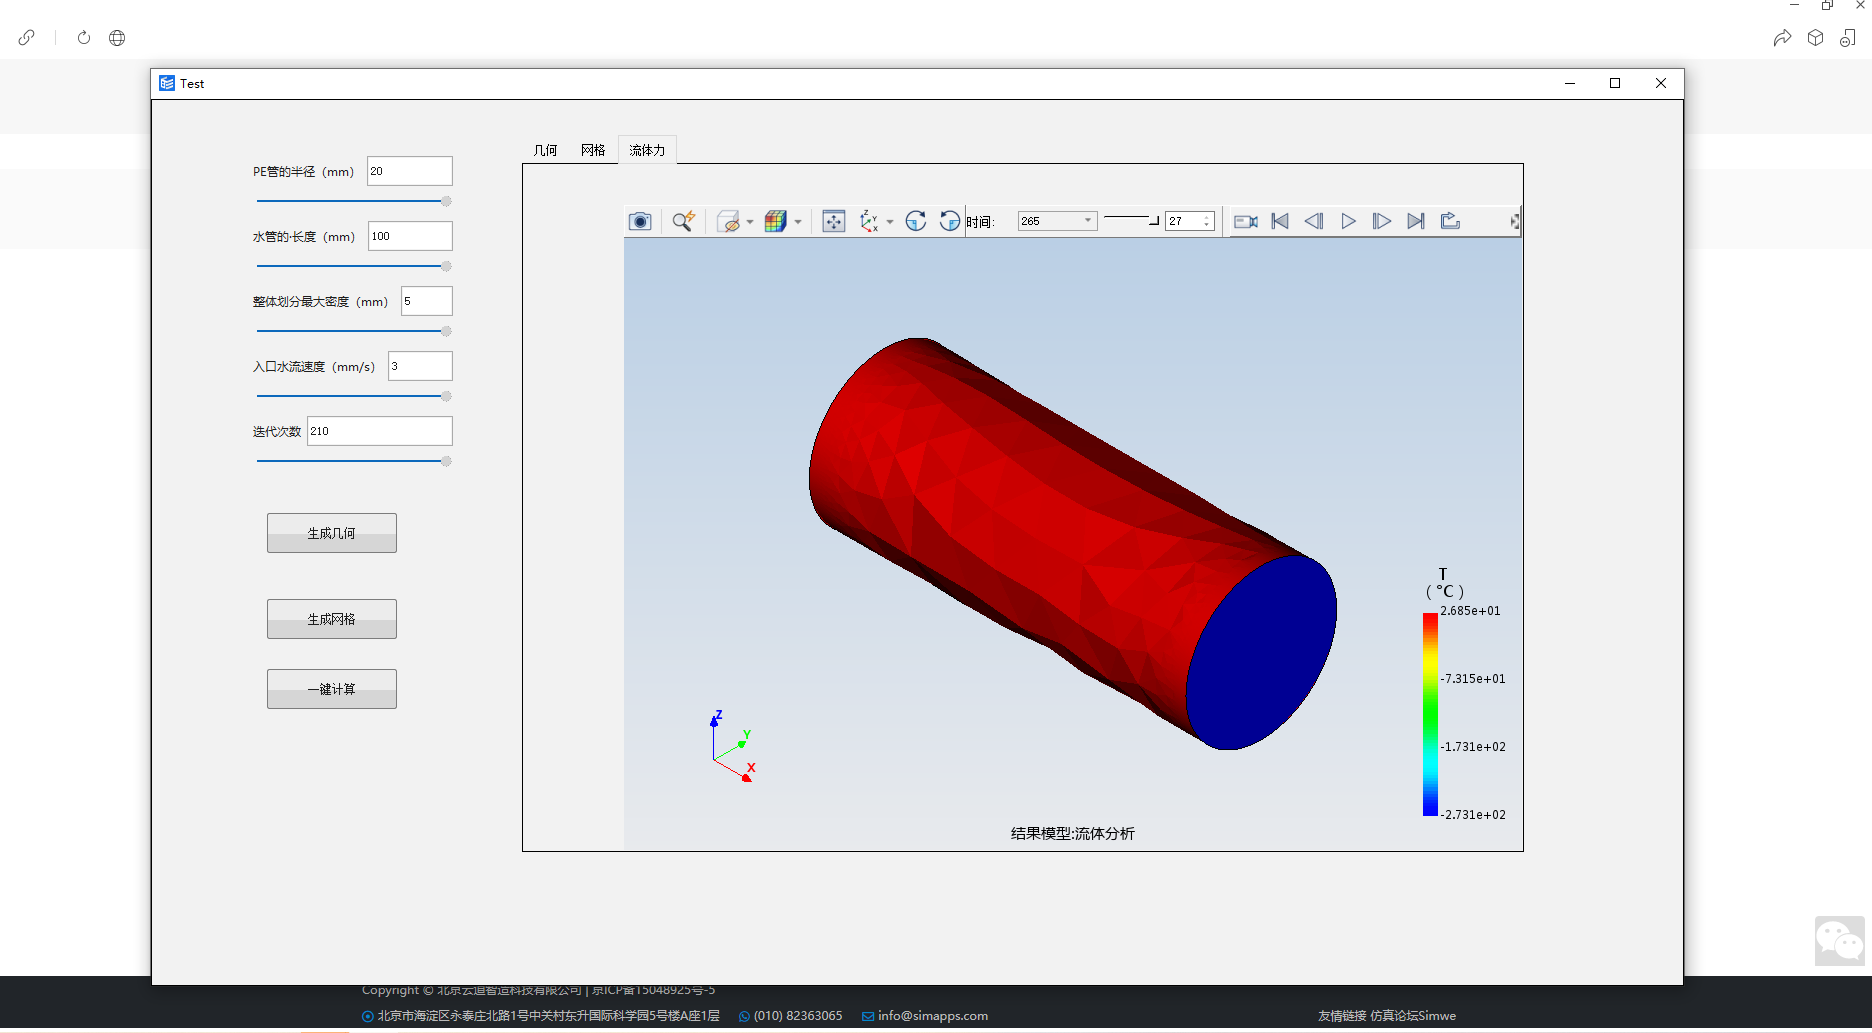Viewport: 1872px width, 1033px height.
Task: Switch to the 几何 tab
Action: pyautogui.click(x=545, y=150)
